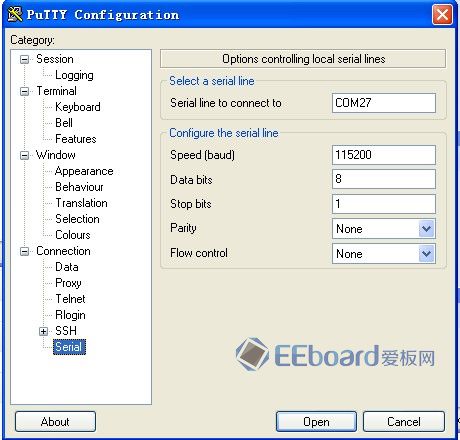460x440 pixels.
Task: Collapse the Session tree node
Action: [x=24, y=60]
